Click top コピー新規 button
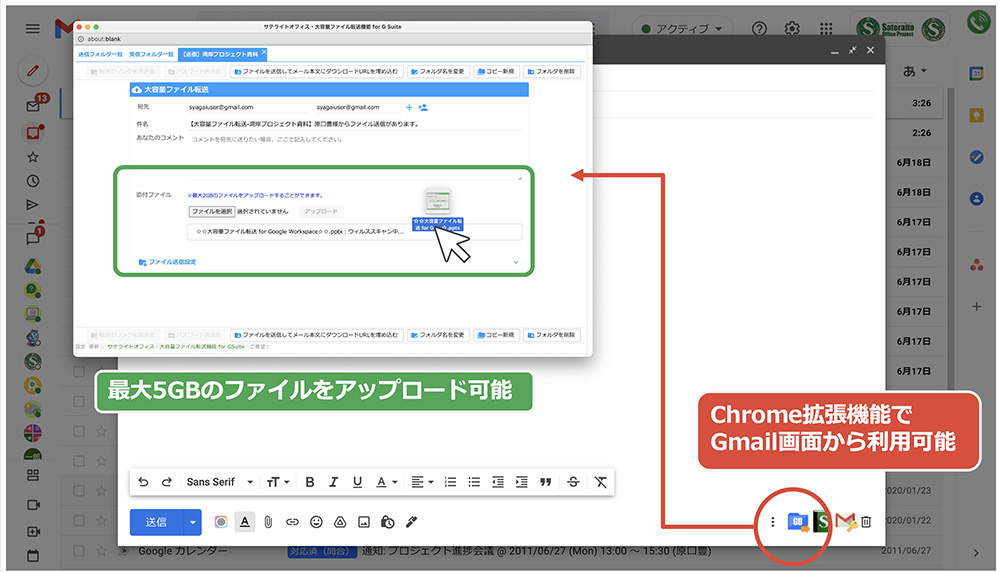Image resolution: width=1000 pixels, height=572 pixels. [496, 71]
